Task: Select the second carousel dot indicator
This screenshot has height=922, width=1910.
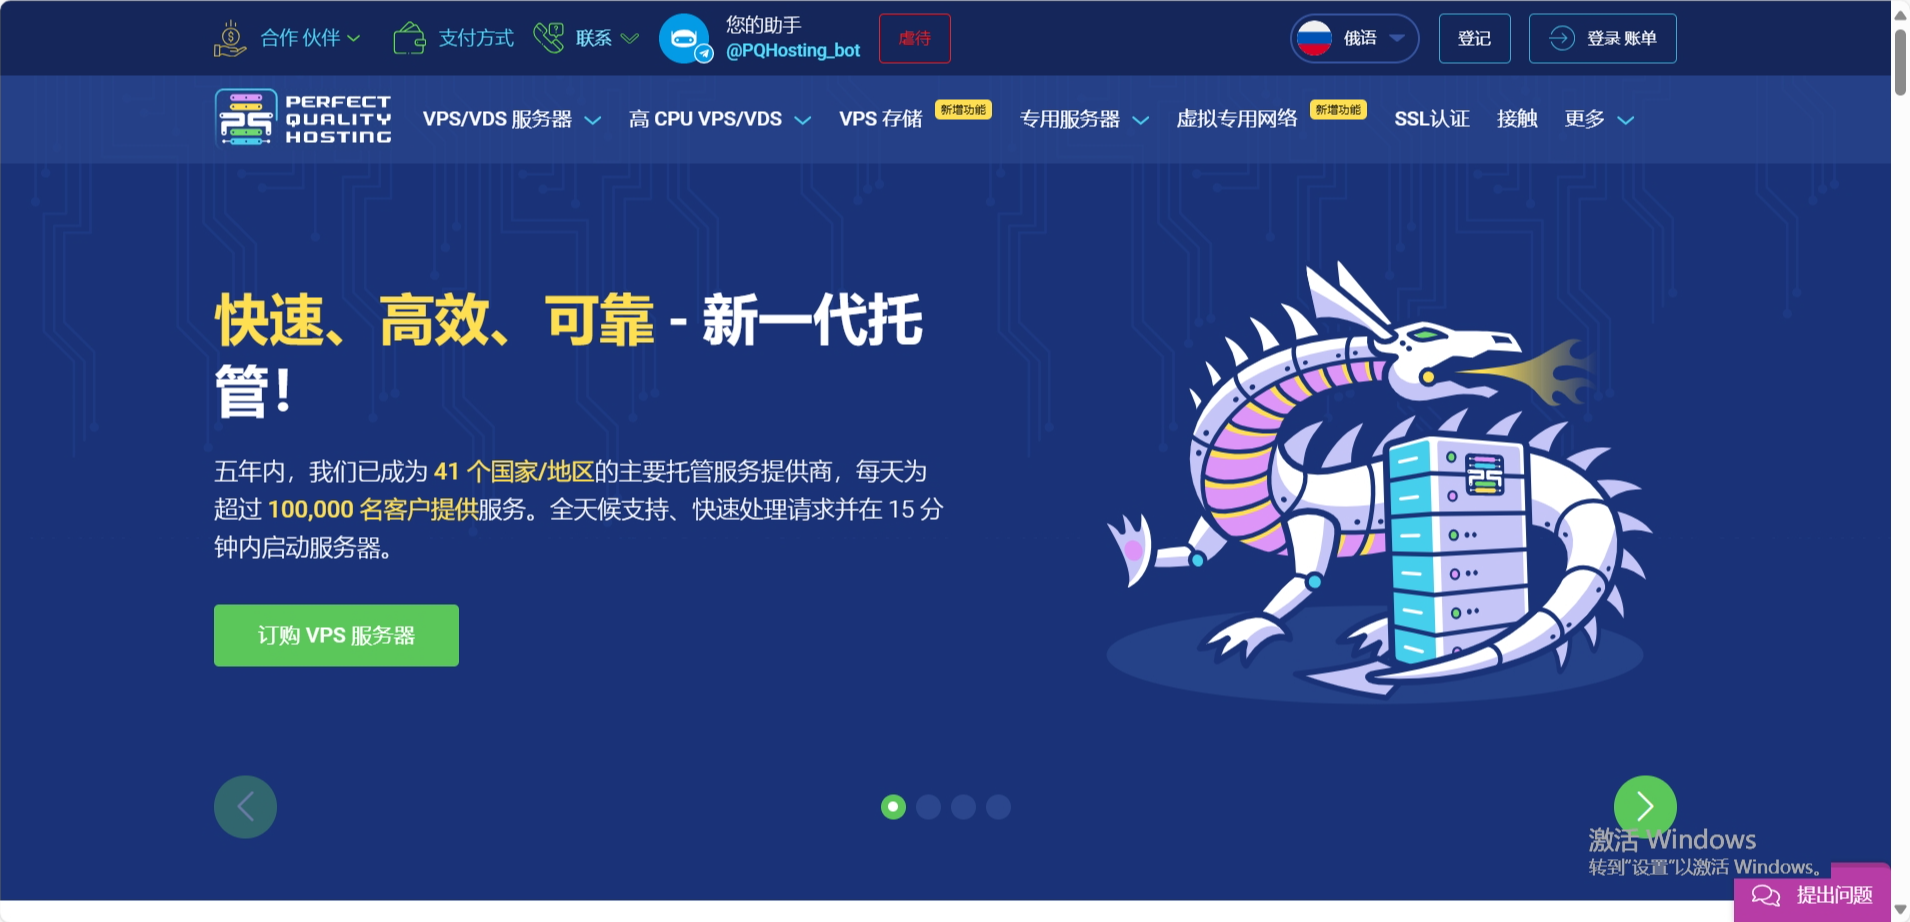Action: click(930, 806)
